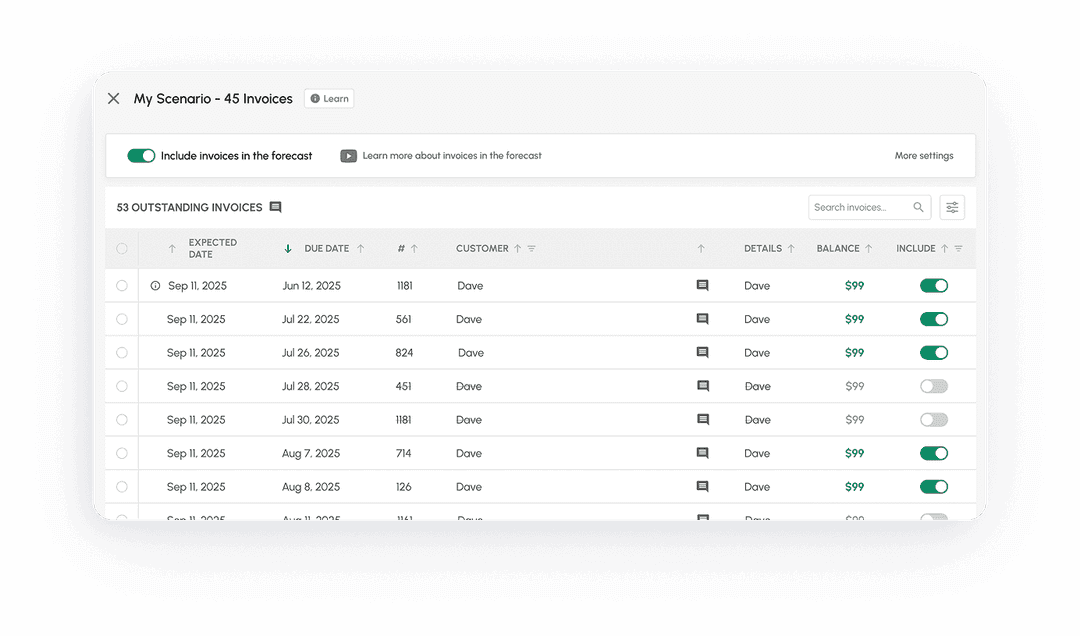Select the Jul 26, 2025 invoice row

click(x=122, y=353)
